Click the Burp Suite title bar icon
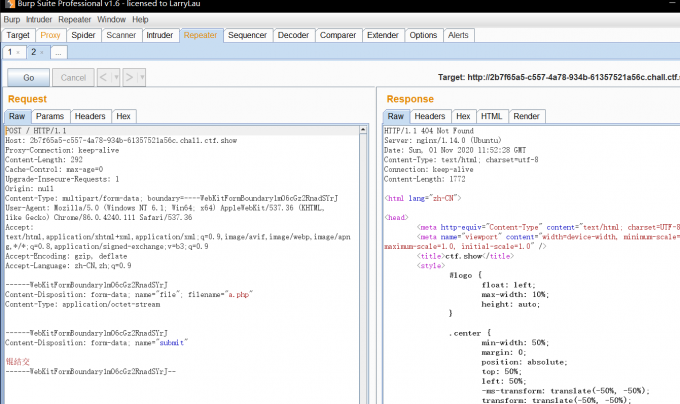This screenshot has width=680, height=404. [x=10, y=4]
